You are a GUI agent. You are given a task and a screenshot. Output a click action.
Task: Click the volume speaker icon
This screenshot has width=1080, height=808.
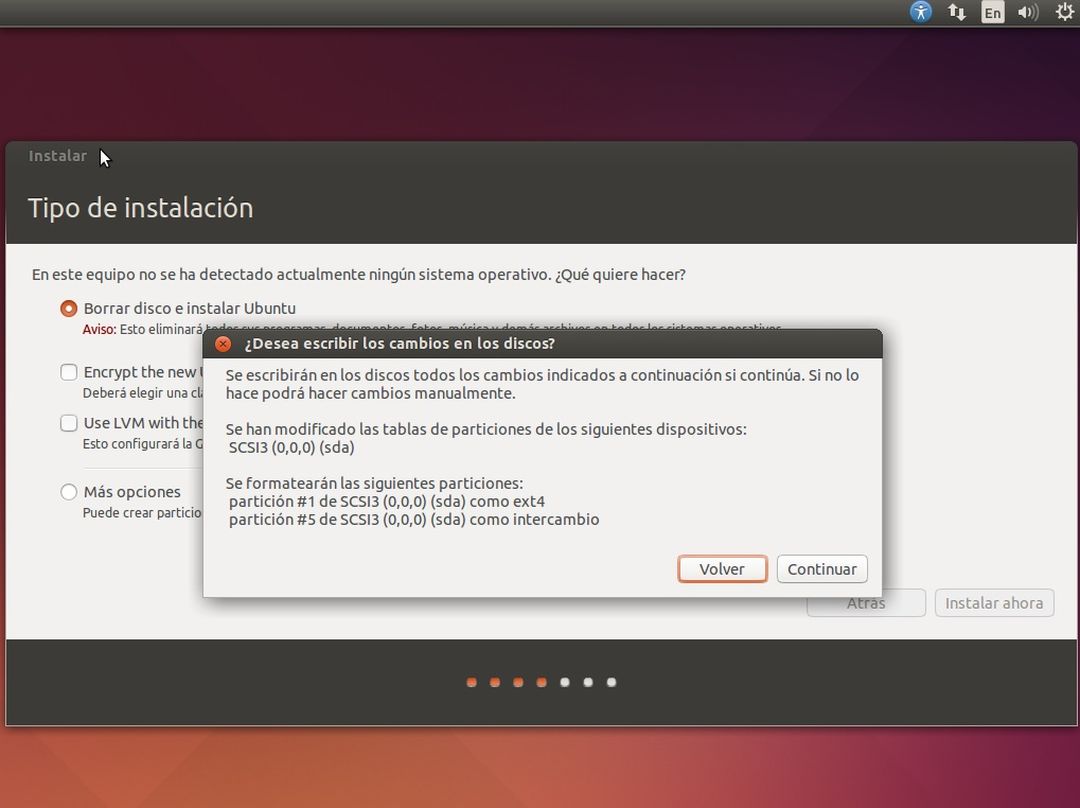(x=1028, y=12)
